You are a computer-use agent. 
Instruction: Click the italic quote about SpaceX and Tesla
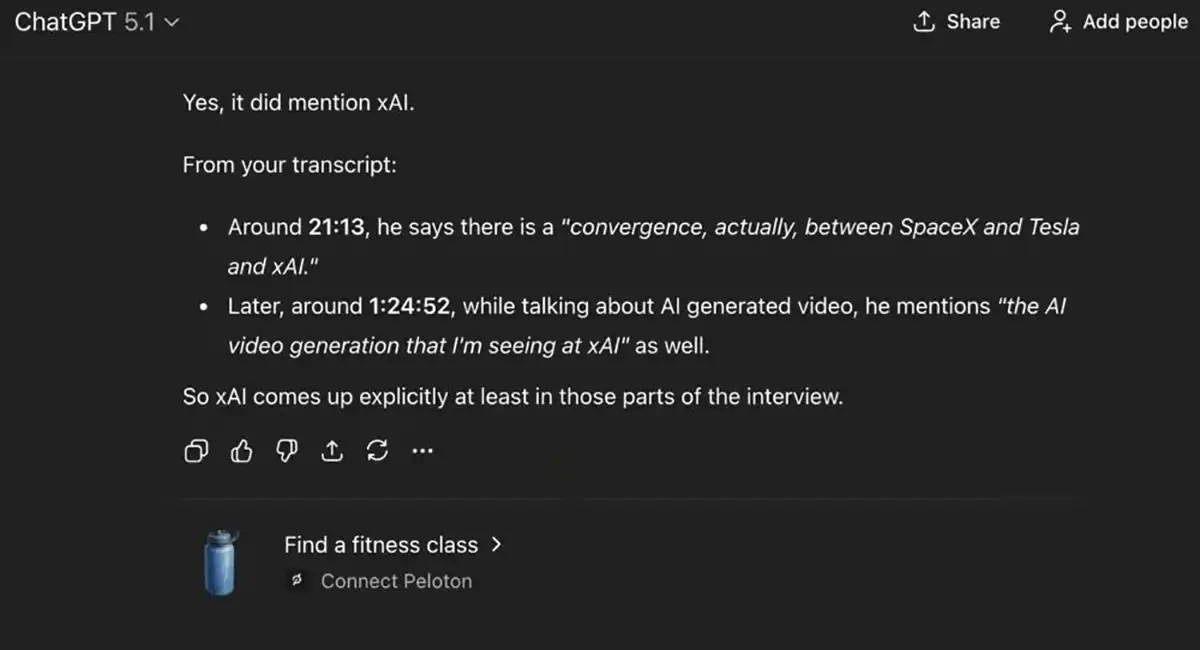coord(820,227)
